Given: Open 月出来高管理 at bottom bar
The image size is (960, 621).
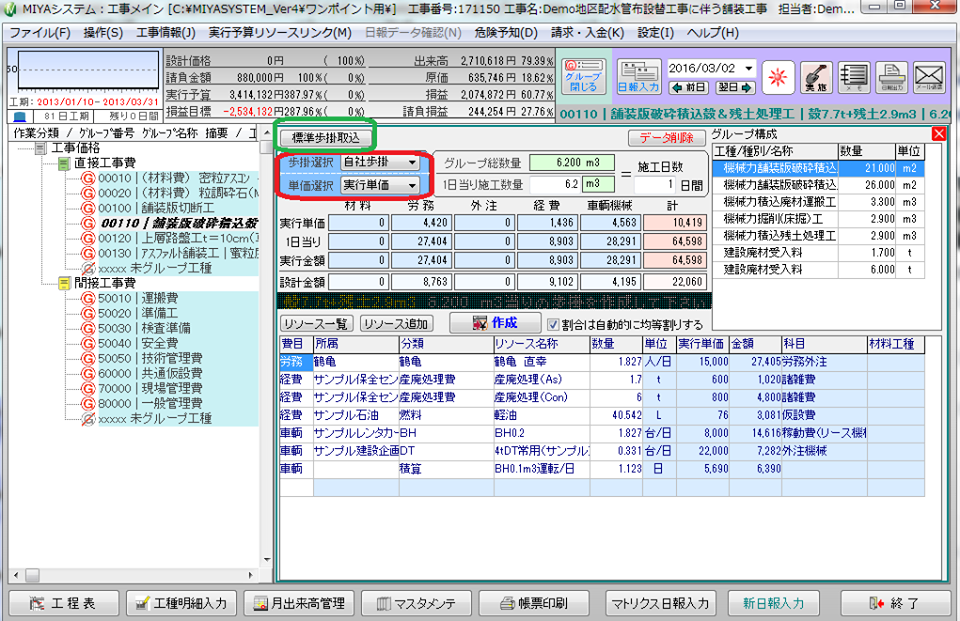Looking at the screenshot, I should pos(299,603).
